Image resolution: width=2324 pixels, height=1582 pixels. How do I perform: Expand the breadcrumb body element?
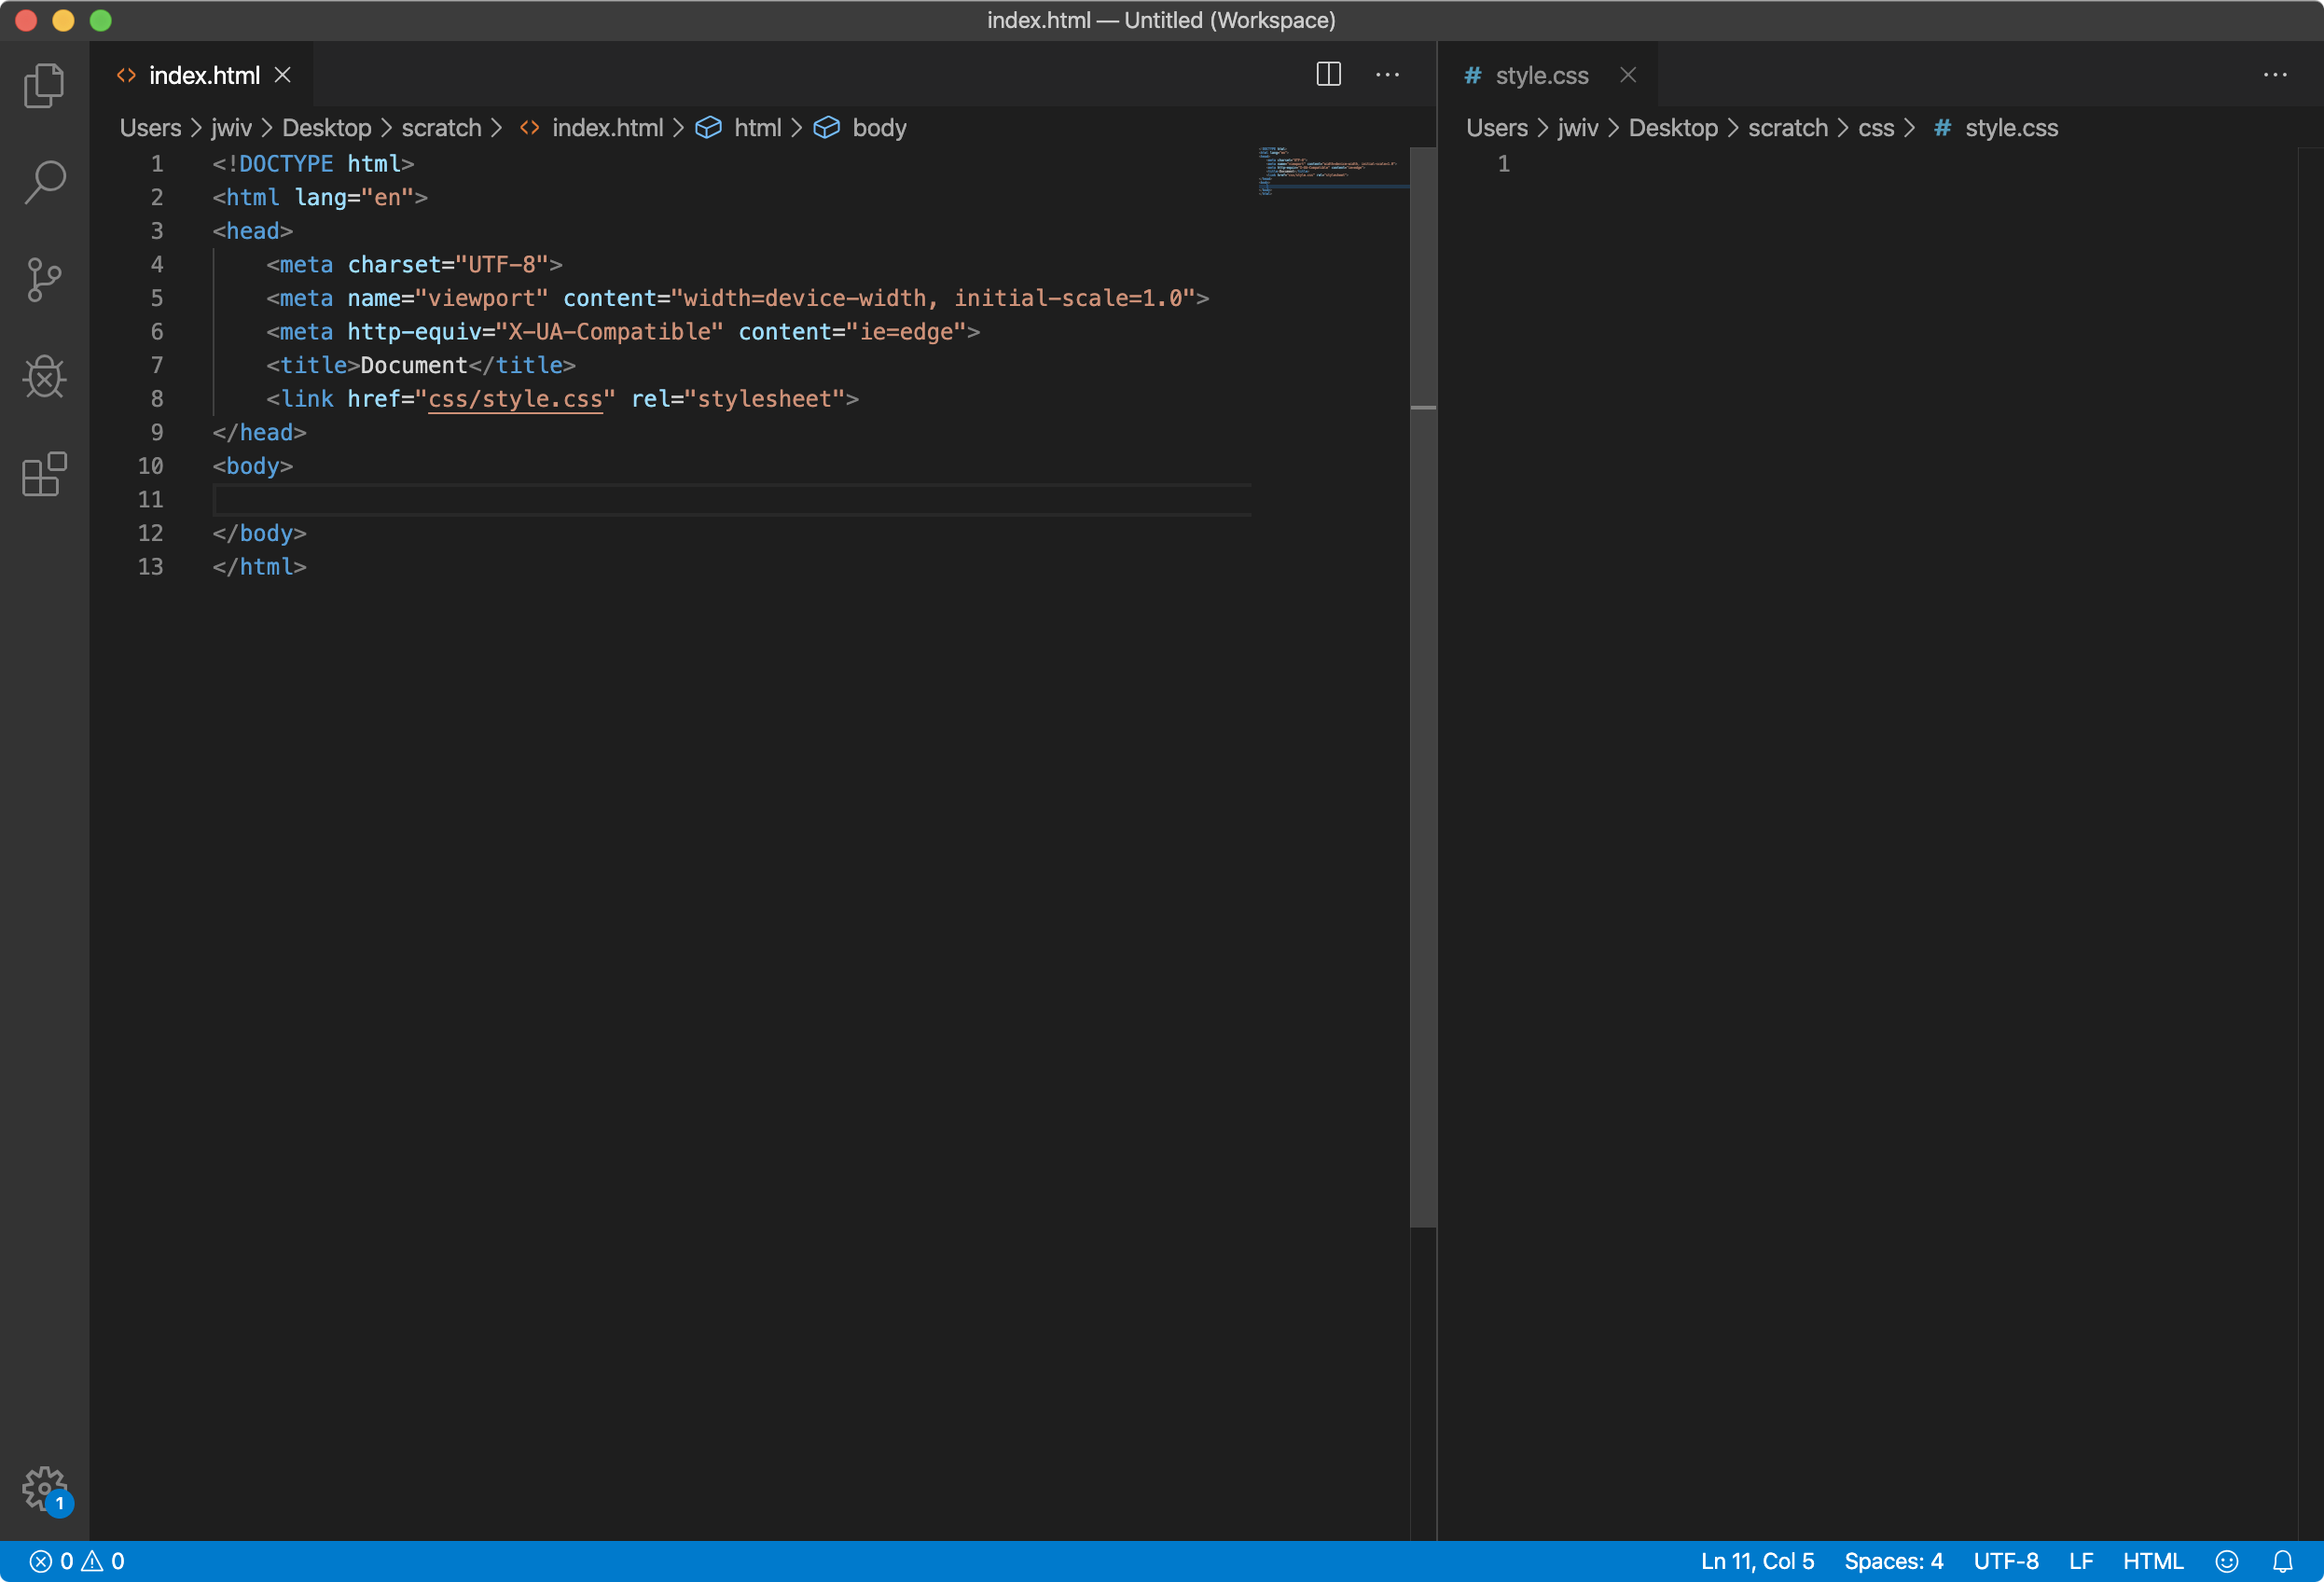[878, 127]
